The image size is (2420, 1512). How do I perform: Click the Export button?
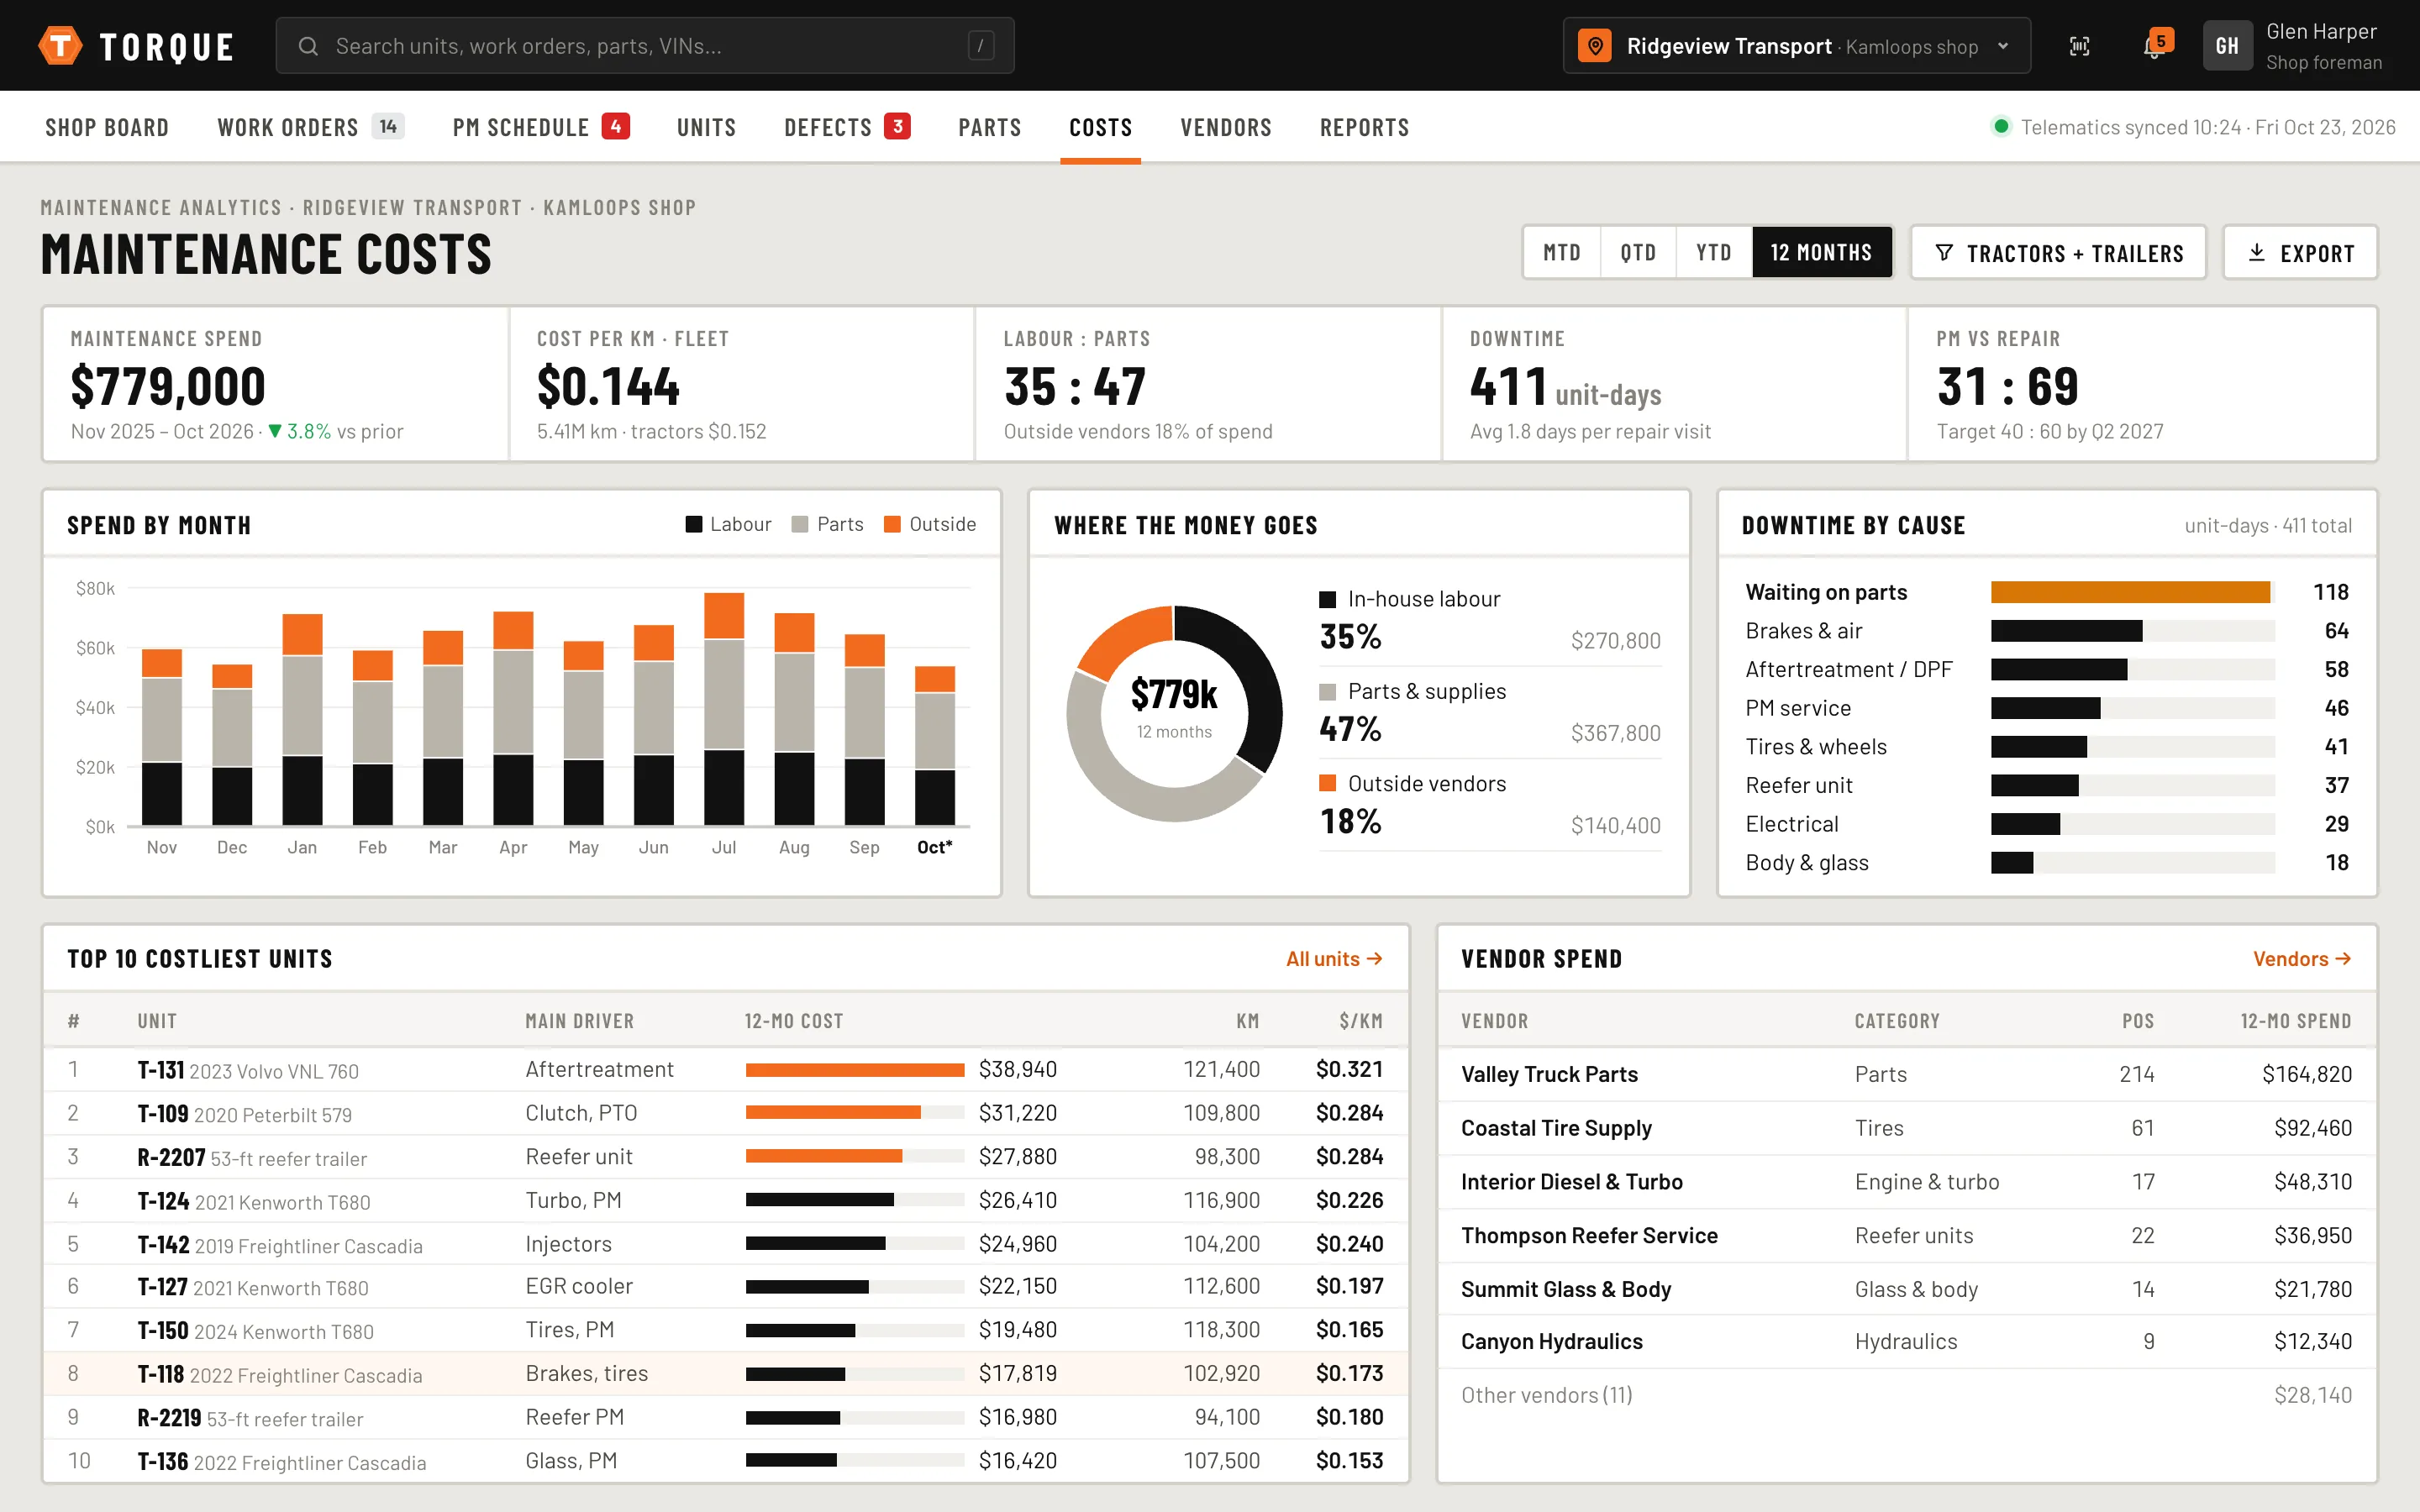(2300, 253)
